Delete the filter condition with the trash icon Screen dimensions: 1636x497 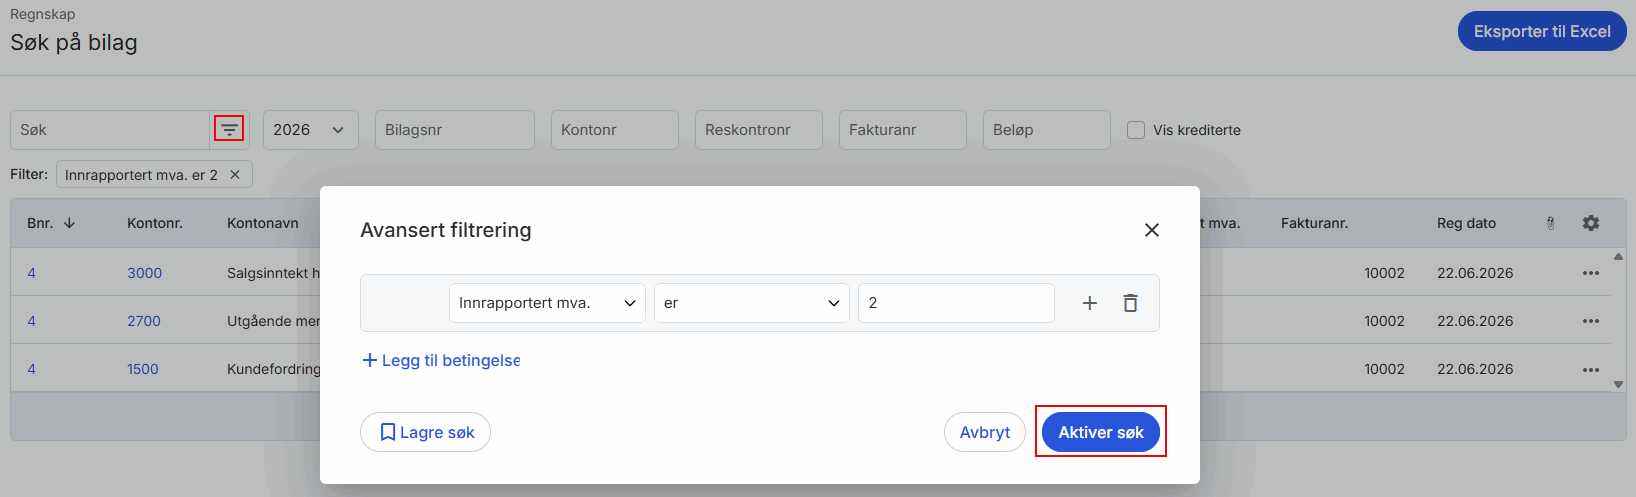[x=1130, y=303]
